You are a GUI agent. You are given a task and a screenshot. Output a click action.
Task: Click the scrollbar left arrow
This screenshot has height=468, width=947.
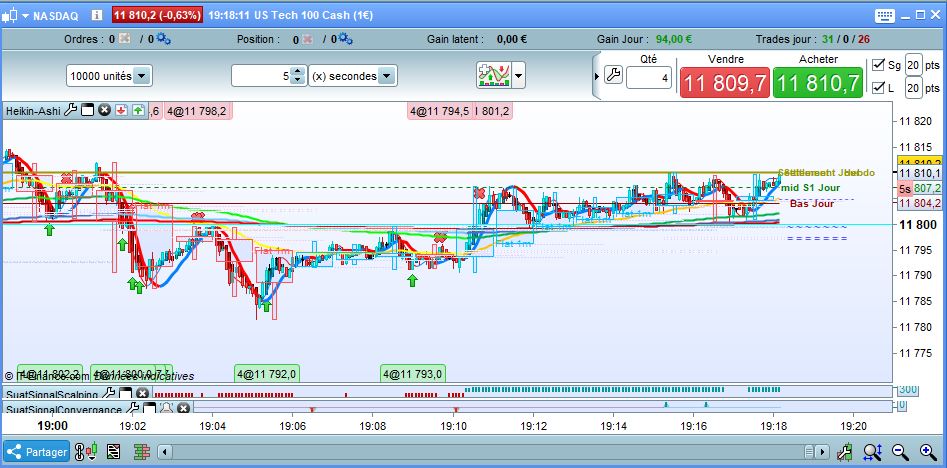(165, 452)
